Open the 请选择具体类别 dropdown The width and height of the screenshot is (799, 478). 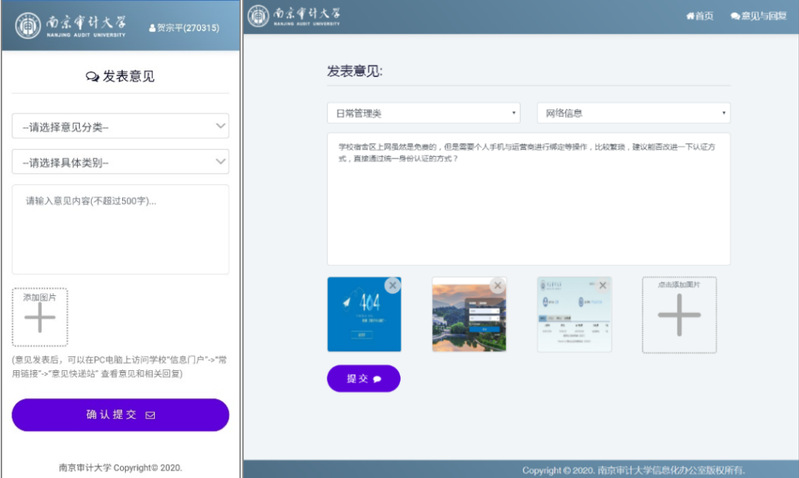tap(120, 162)
